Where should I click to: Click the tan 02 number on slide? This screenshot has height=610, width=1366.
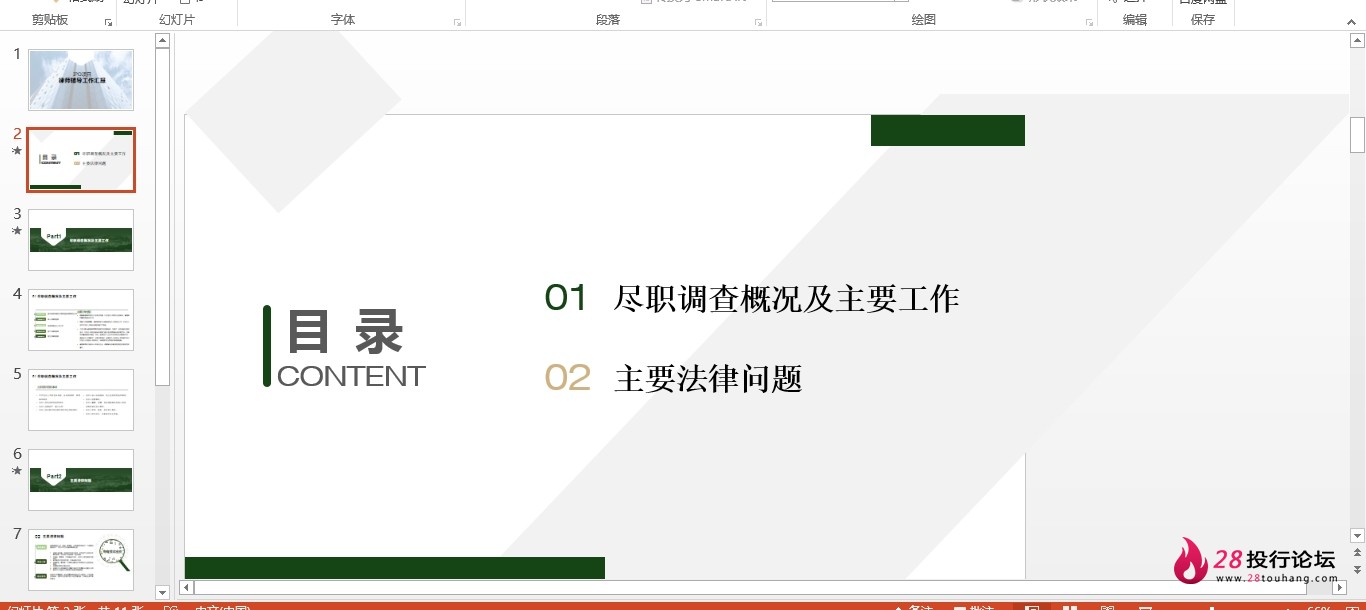(568, 378)
